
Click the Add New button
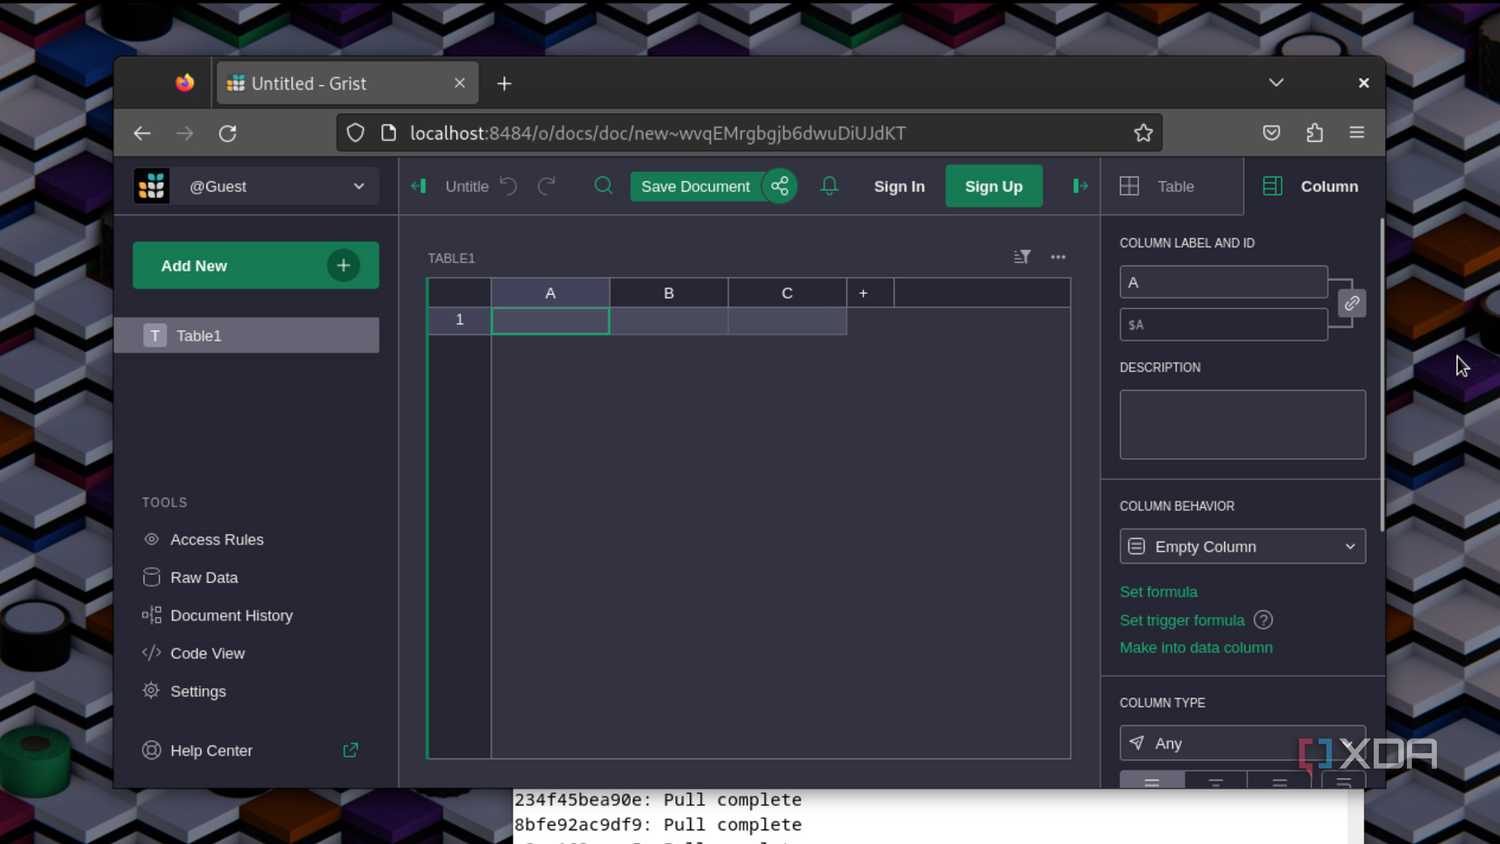(x=256, y=265)
